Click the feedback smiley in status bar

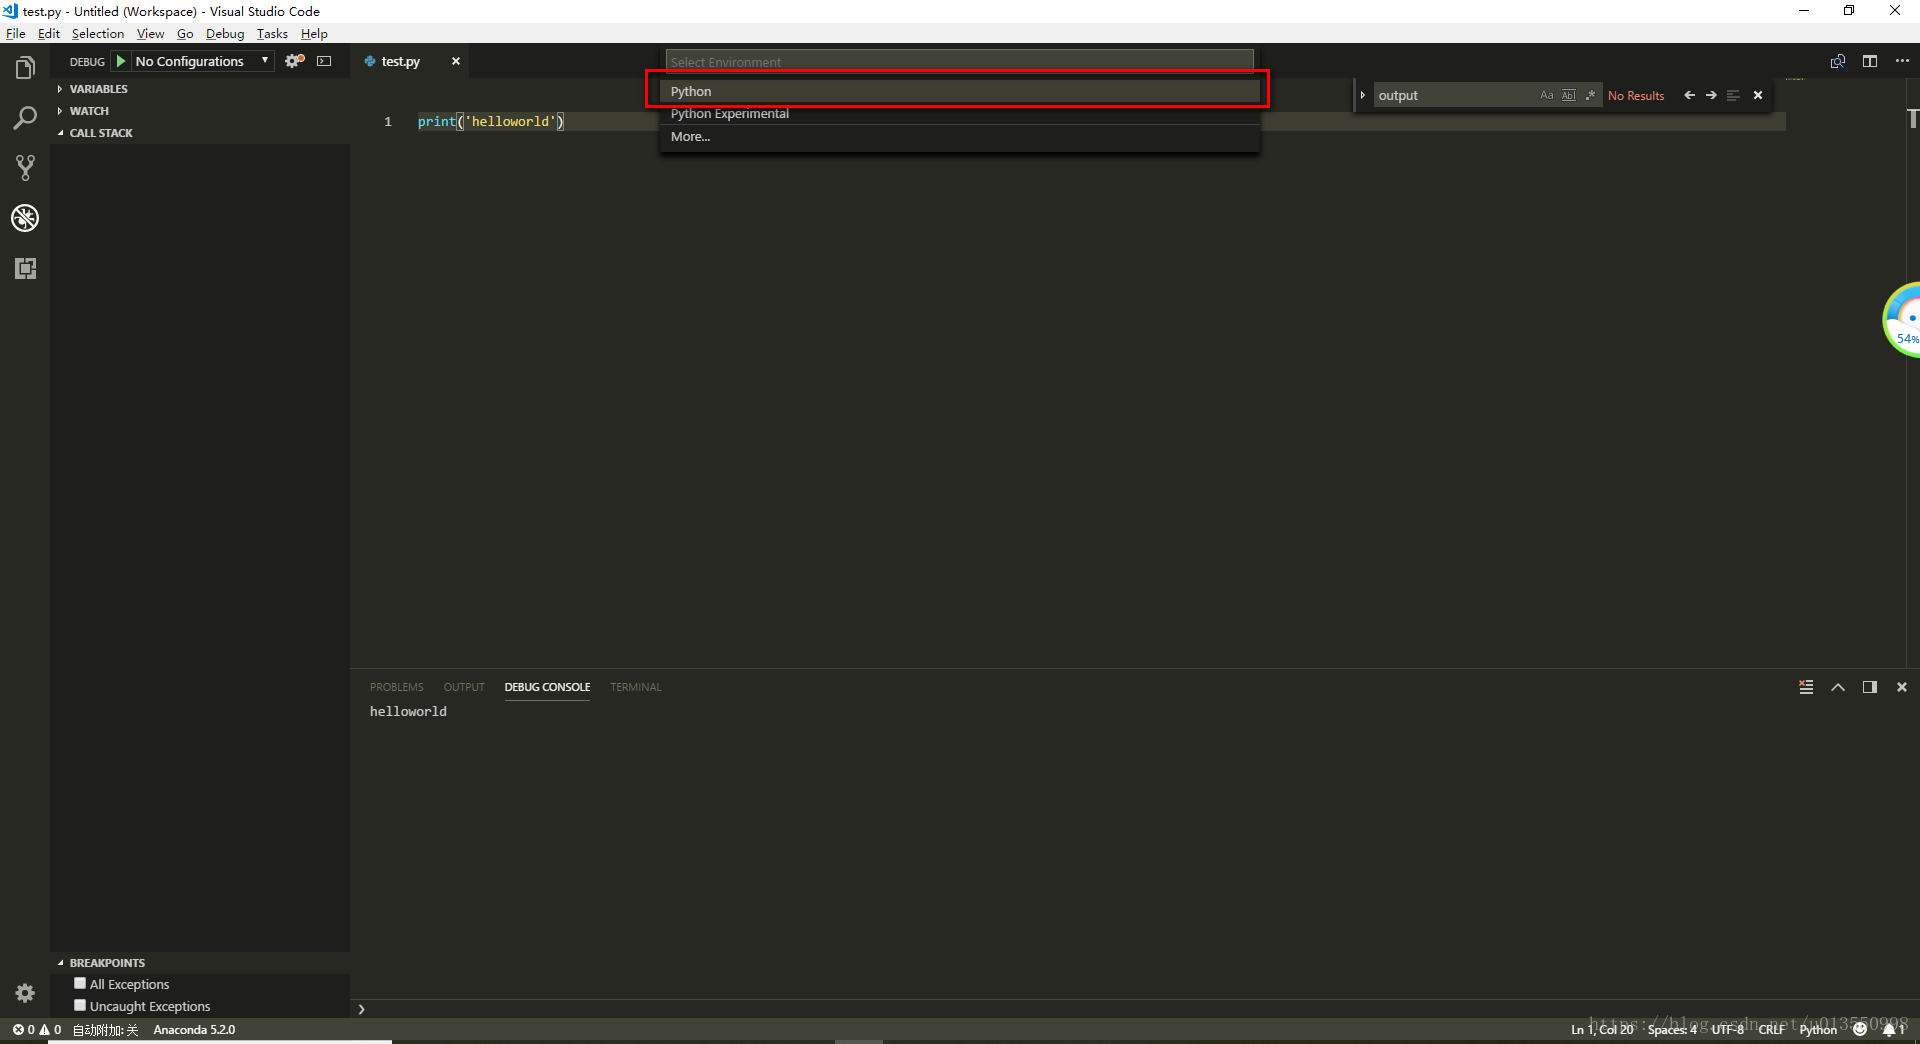coord(1860,1029)
